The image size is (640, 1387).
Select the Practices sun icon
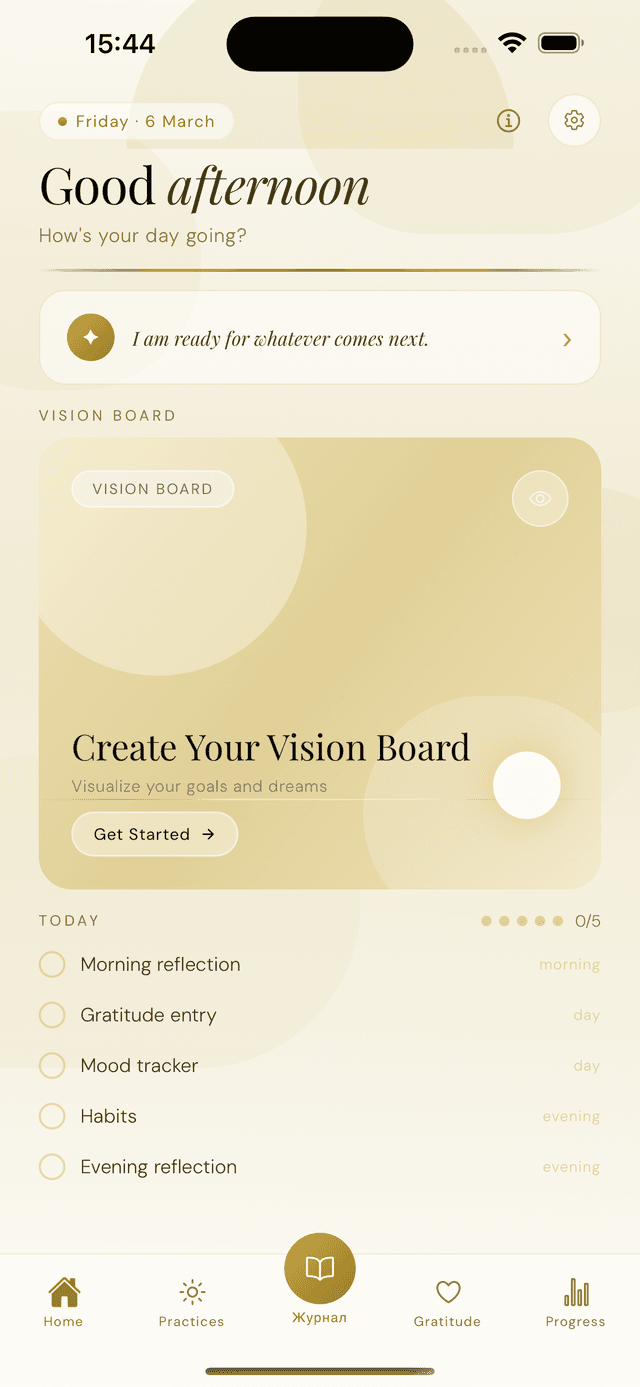(x=191, y=1291)
